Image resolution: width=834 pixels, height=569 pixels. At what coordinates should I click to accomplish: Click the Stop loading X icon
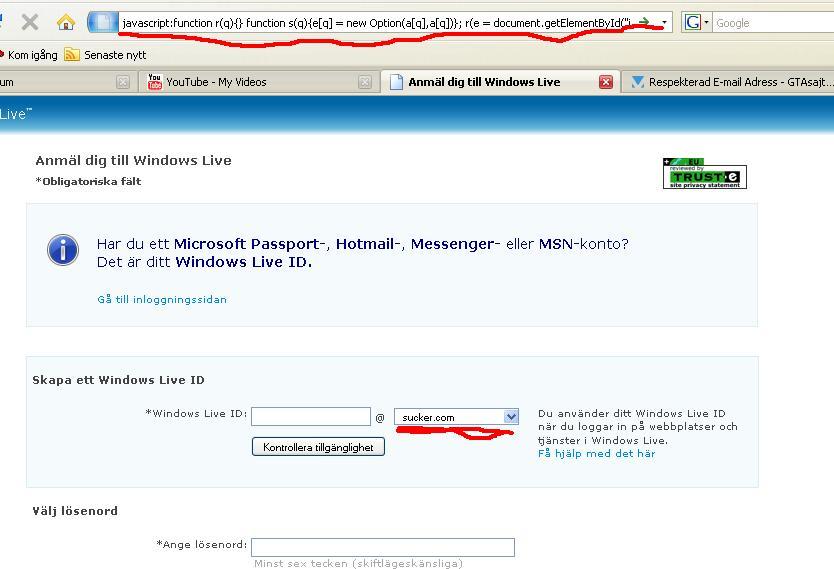tap(30, 22)
